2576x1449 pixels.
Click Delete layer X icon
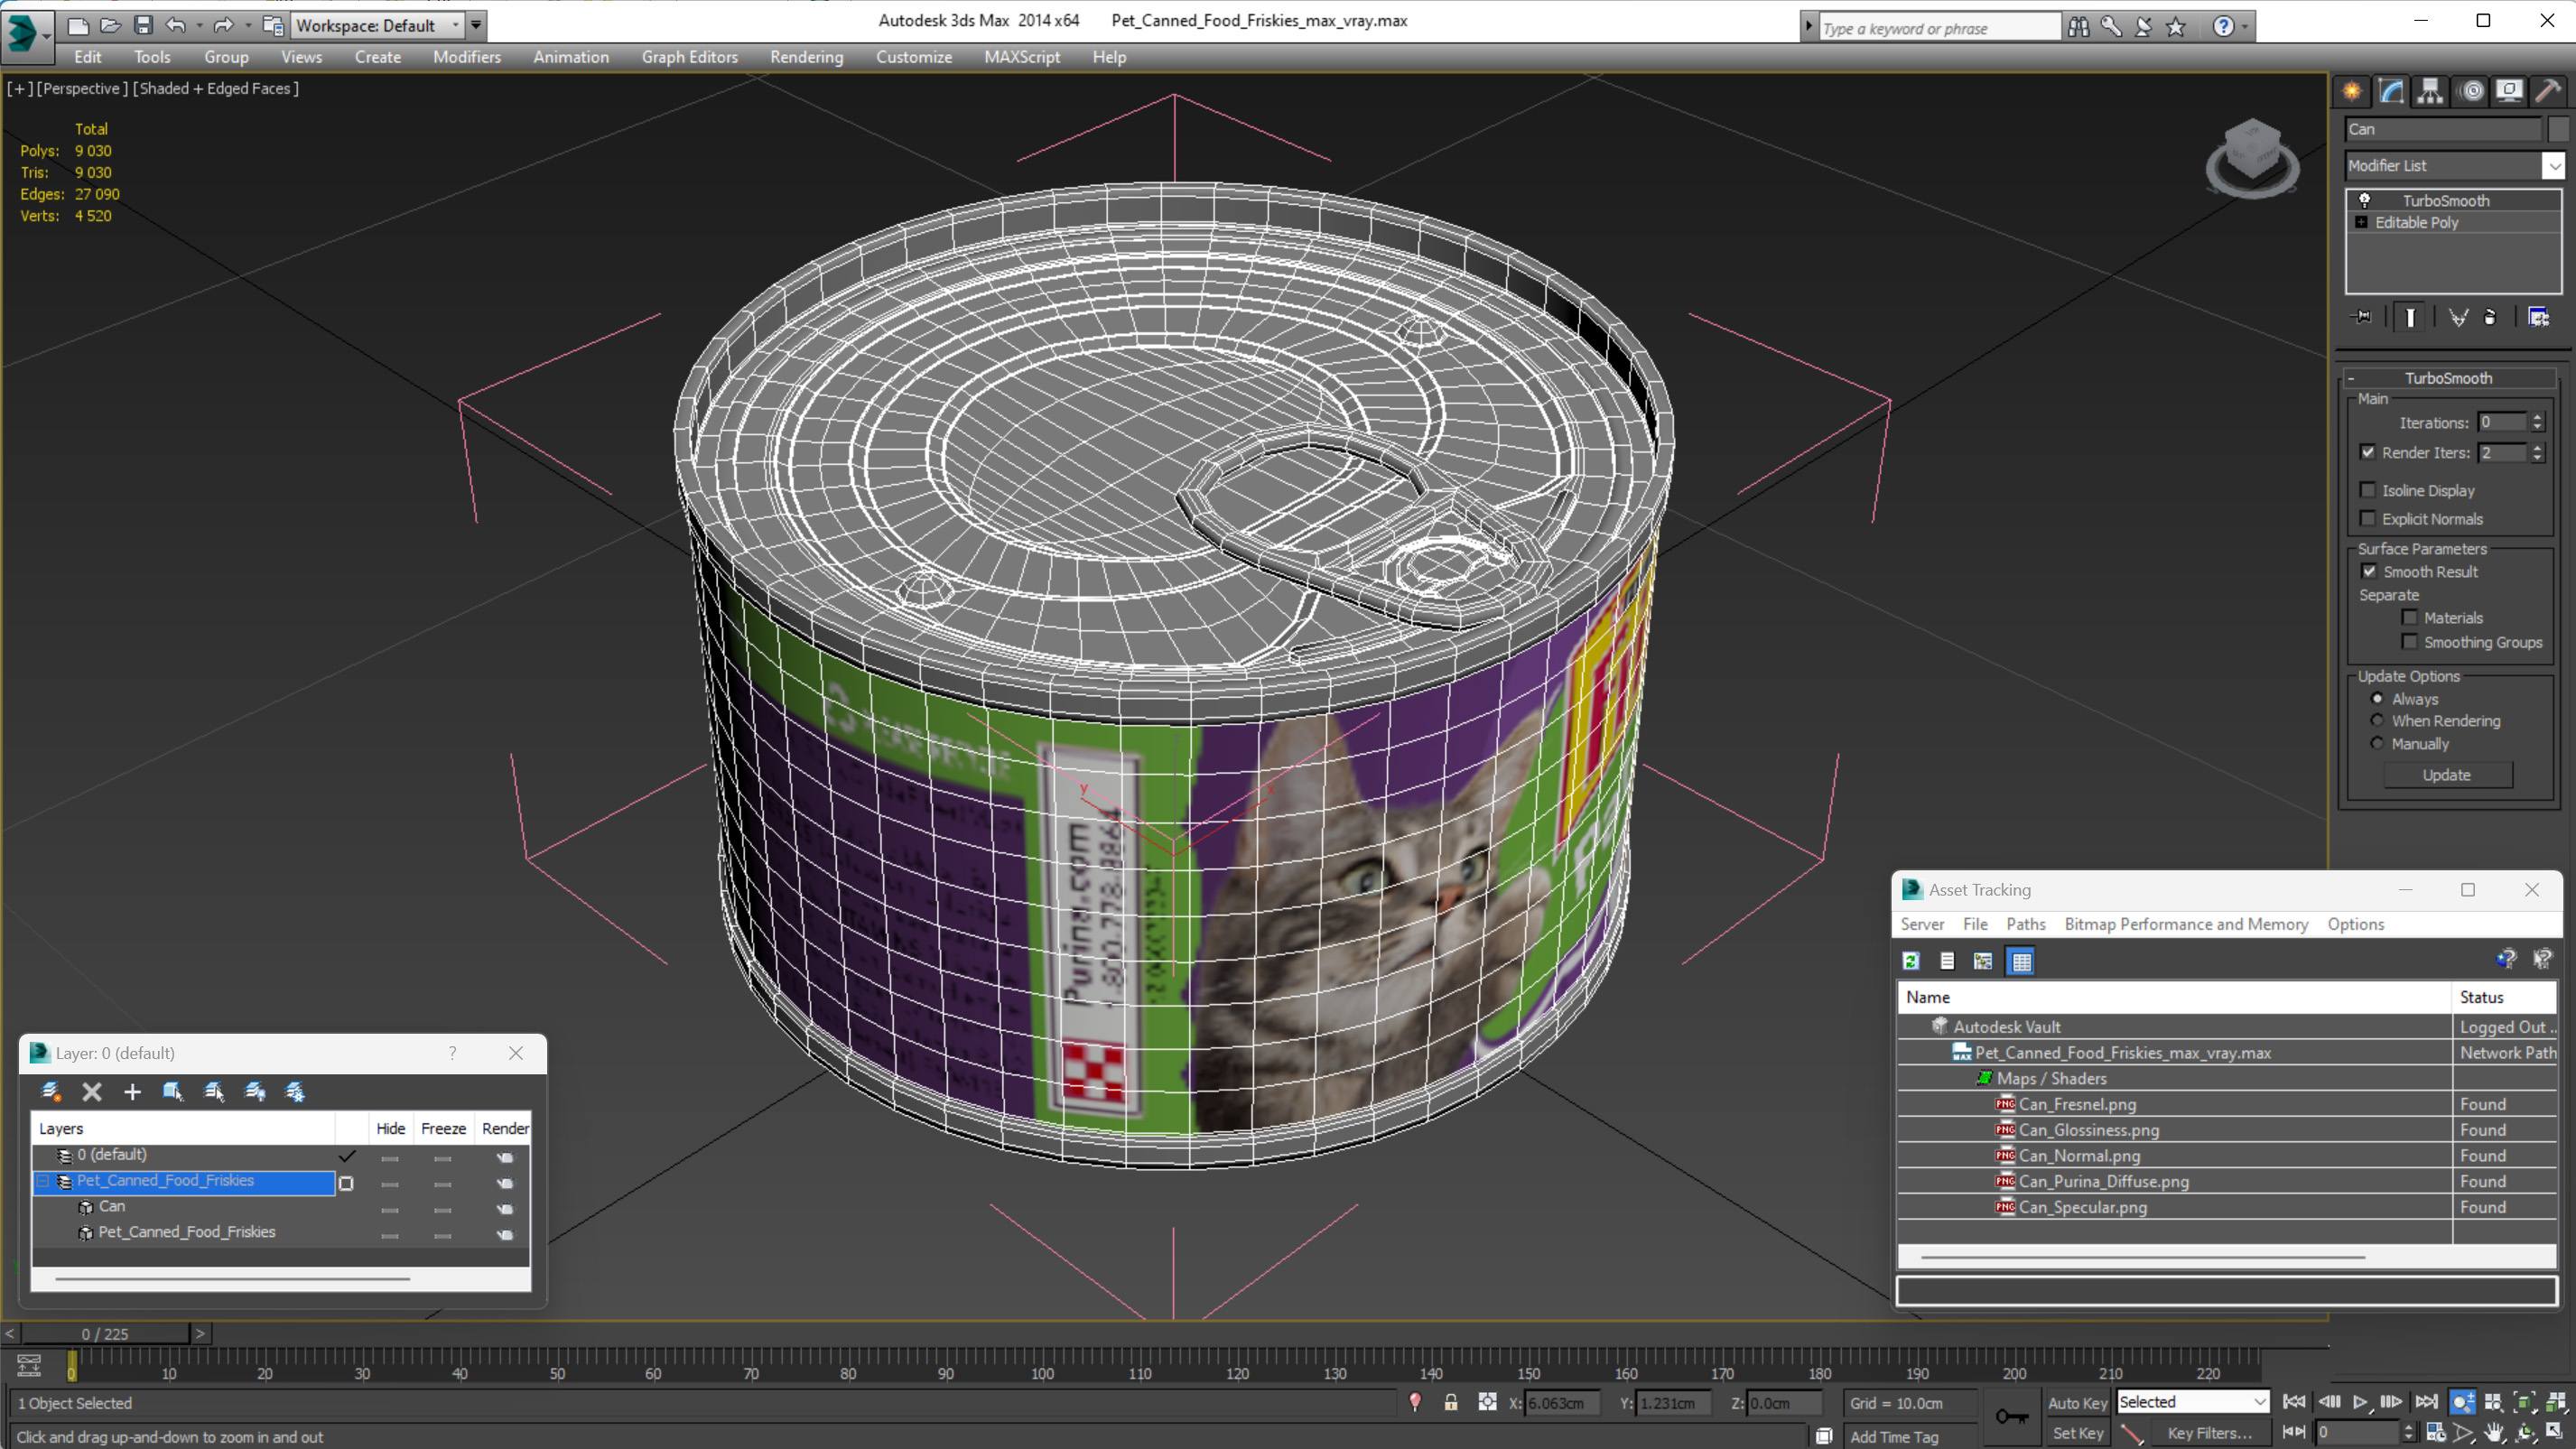92,1092
